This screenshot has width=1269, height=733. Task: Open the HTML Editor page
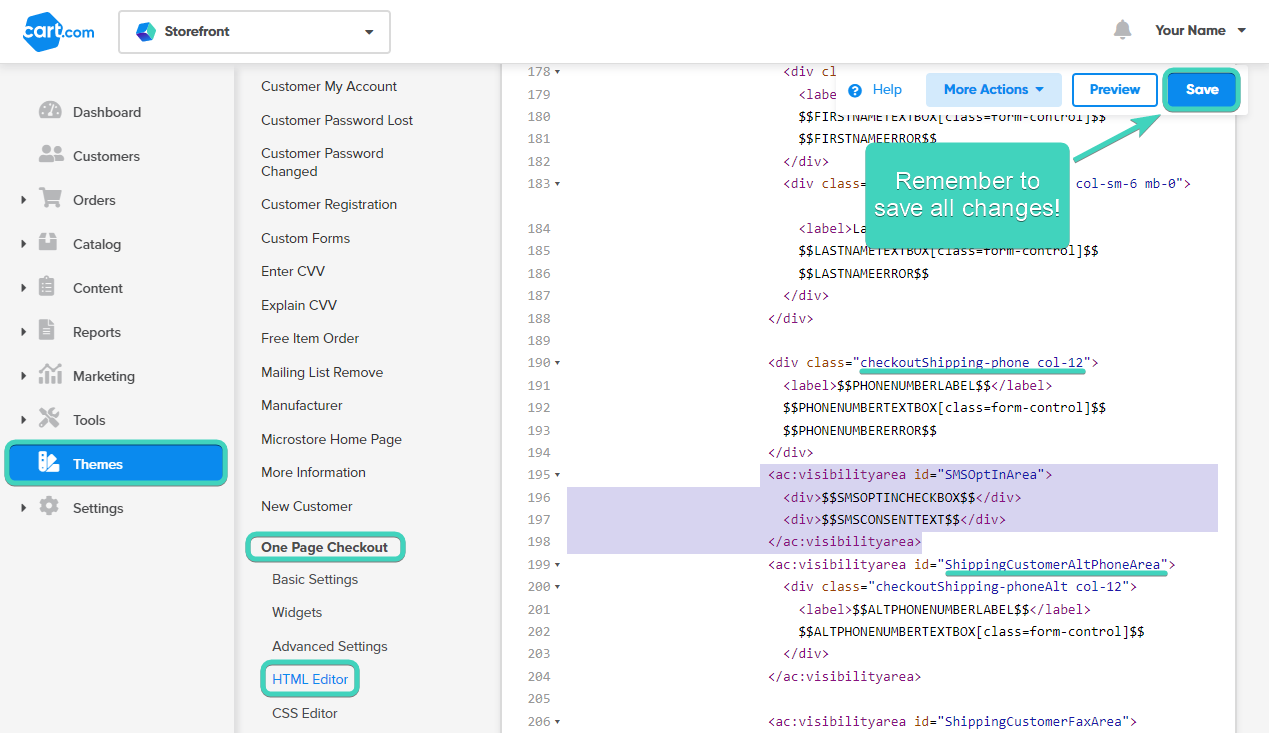(x=310, y=679)
